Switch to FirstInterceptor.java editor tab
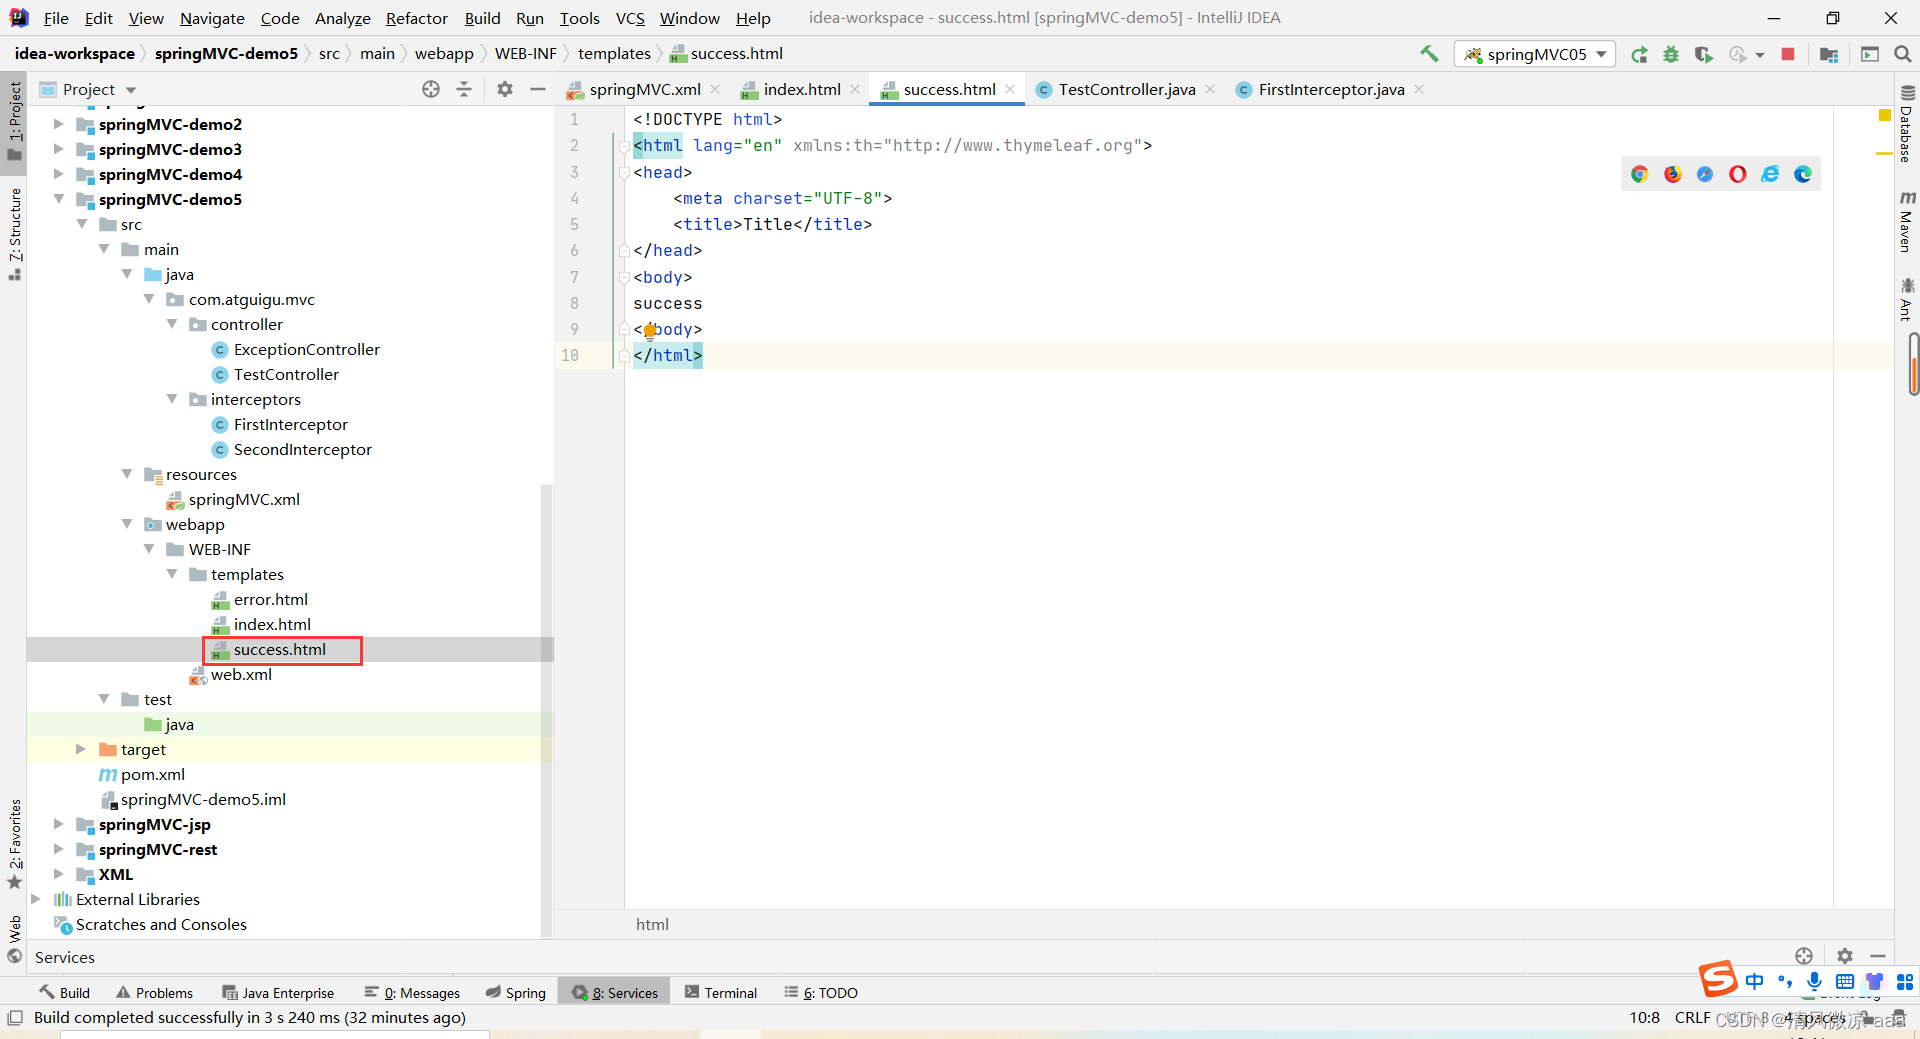Image resolution: width=1920 pixels, height=1039 pixels. (1330, 89)
